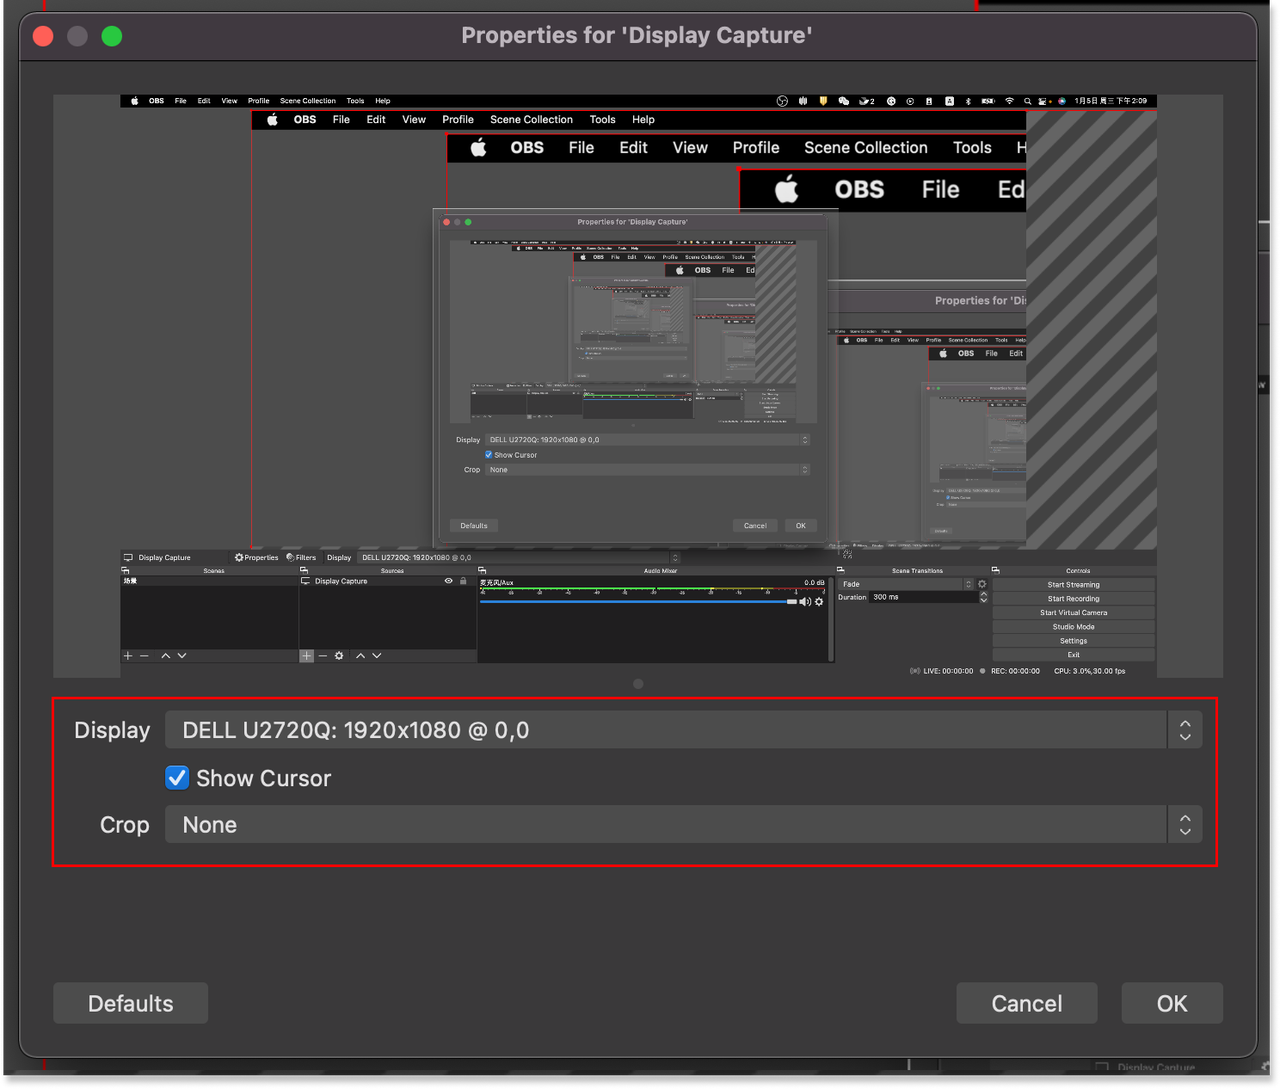Click move source up arrow in preview
The image size is (1280, 1089).
pos(361,656)
